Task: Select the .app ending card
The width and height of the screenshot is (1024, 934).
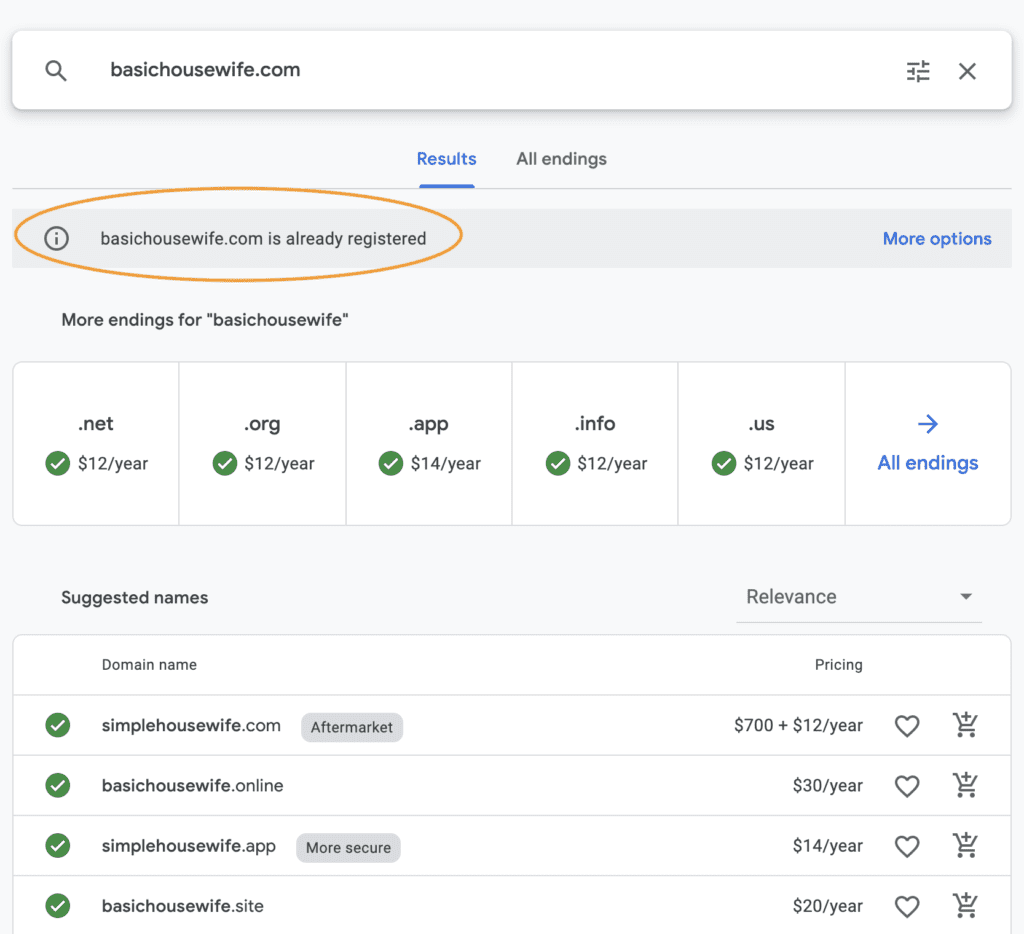Action: (429, 443)
